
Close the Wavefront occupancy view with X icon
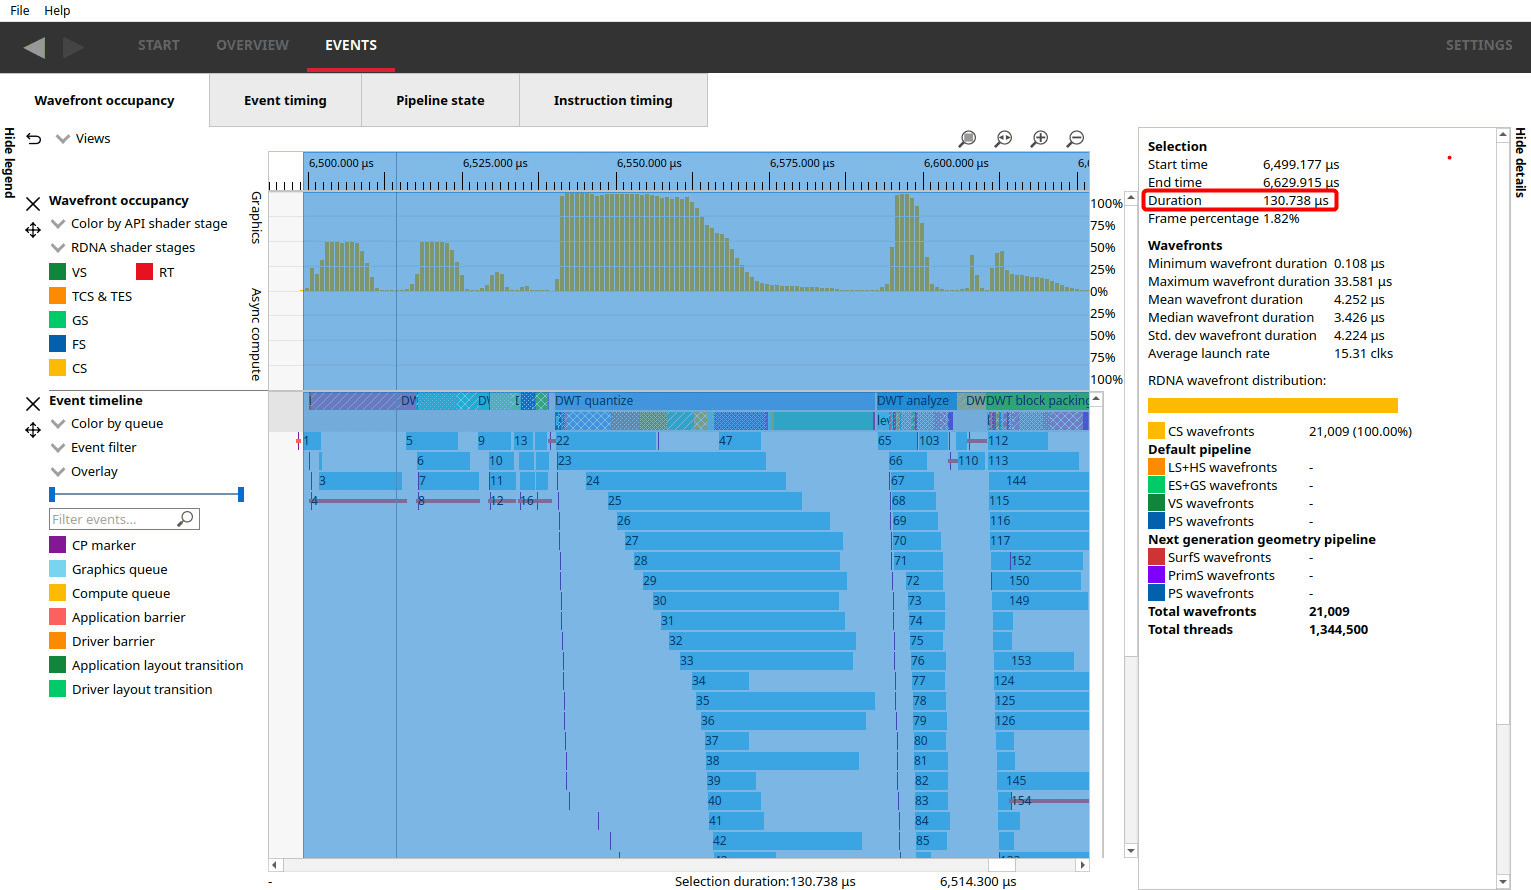pyautogui.click(x=33, y=204)
